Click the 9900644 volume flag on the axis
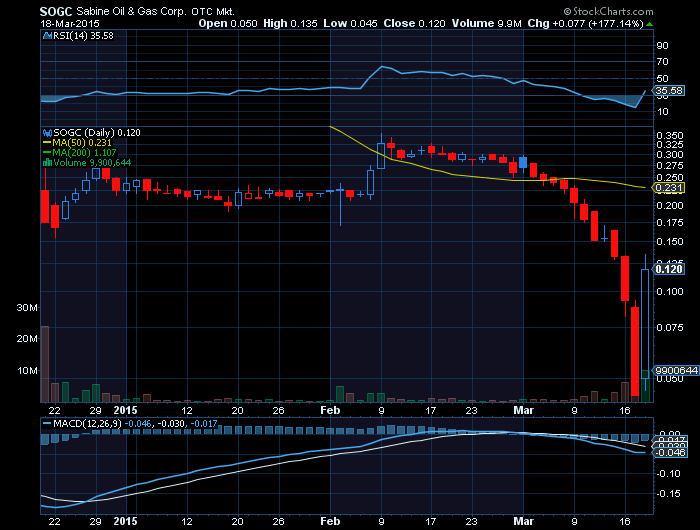 coord(676,371)
